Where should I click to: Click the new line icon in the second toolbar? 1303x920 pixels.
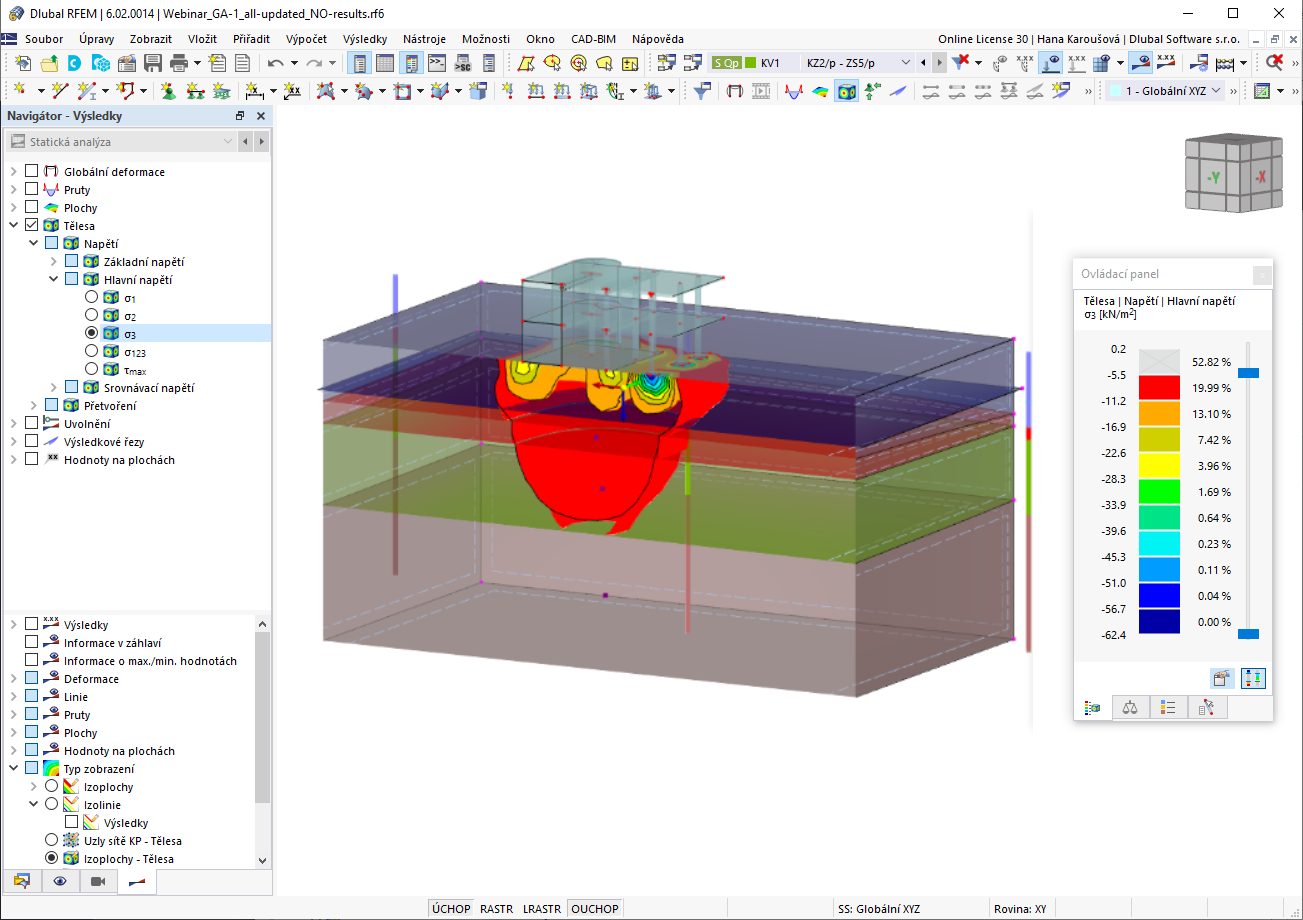point(60,91)
